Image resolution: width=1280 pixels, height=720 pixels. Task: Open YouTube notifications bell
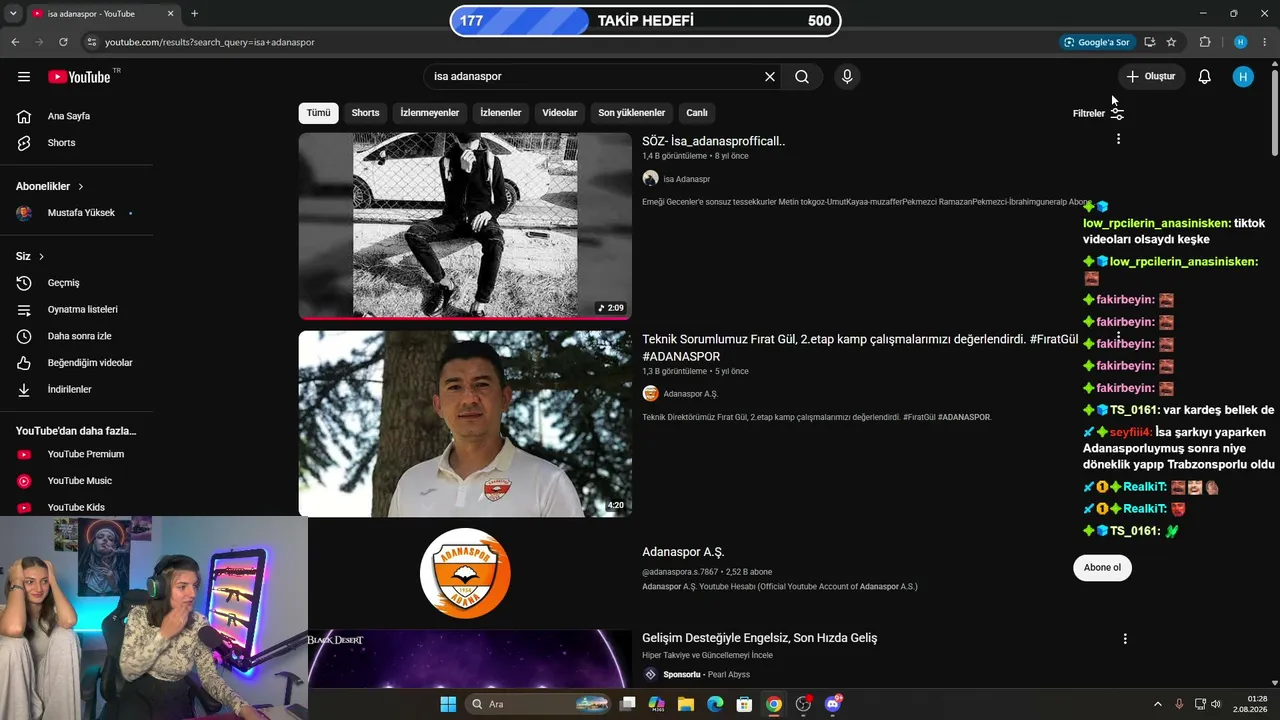point(1205,77)
